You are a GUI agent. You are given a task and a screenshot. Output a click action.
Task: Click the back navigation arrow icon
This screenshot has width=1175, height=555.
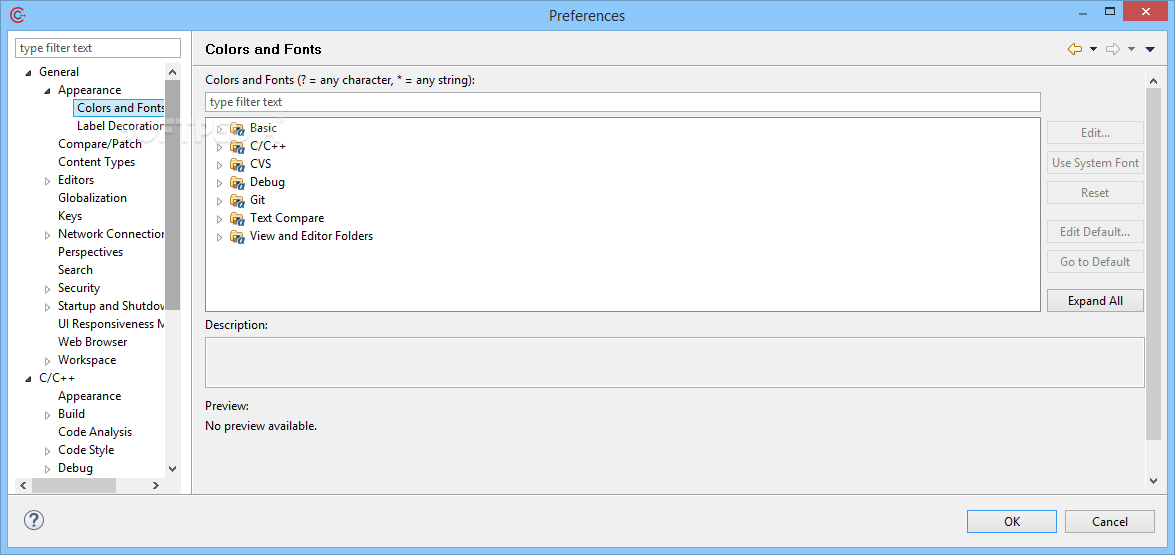(x=1075, y=49)
